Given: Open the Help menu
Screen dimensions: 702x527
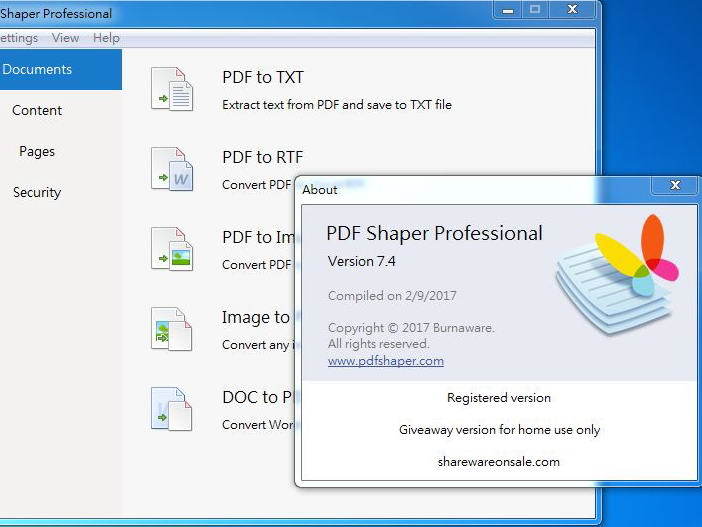Looking at the screenshot, I should [106, 38].
